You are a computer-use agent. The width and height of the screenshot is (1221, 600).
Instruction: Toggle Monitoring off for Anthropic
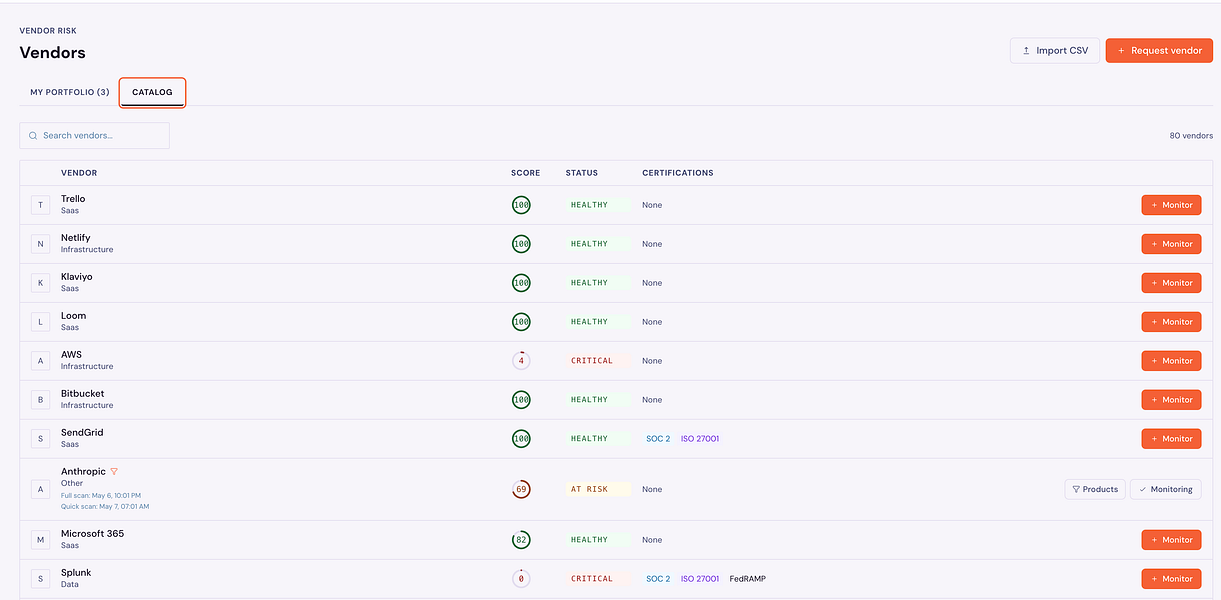1165,490
